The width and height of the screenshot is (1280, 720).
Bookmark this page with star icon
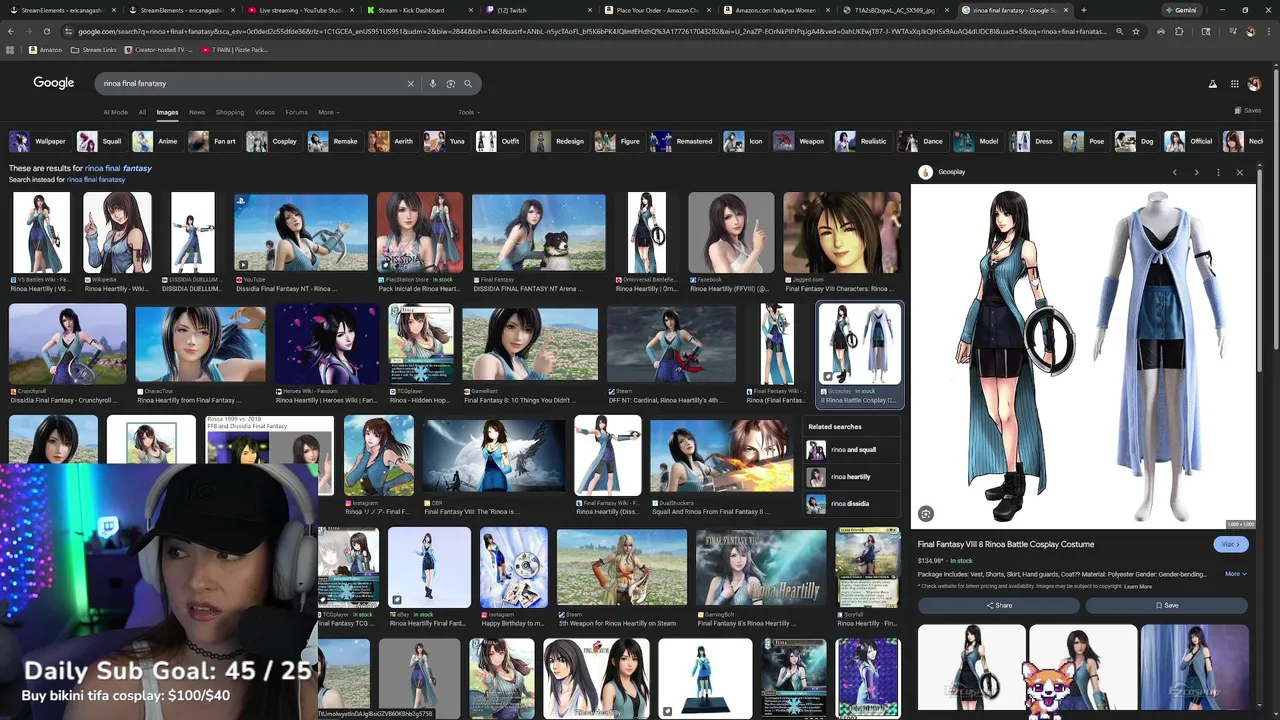coord(1135,31)
